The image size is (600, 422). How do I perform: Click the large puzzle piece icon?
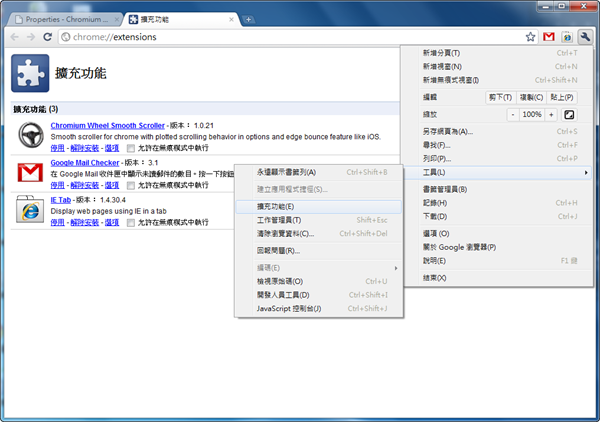pyautogui.click(x=30, y=73)
